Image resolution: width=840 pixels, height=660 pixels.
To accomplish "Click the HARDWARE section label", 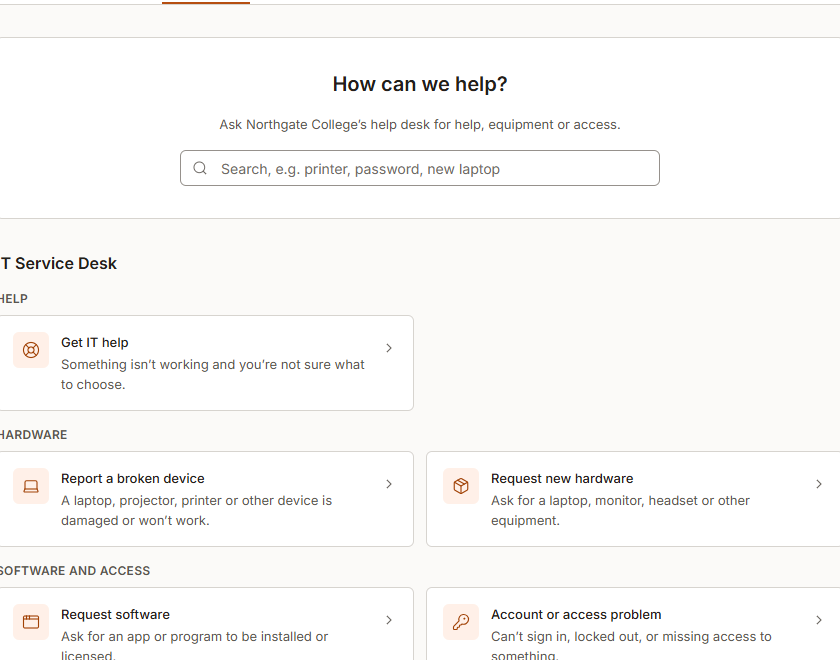I will point(33,435).
